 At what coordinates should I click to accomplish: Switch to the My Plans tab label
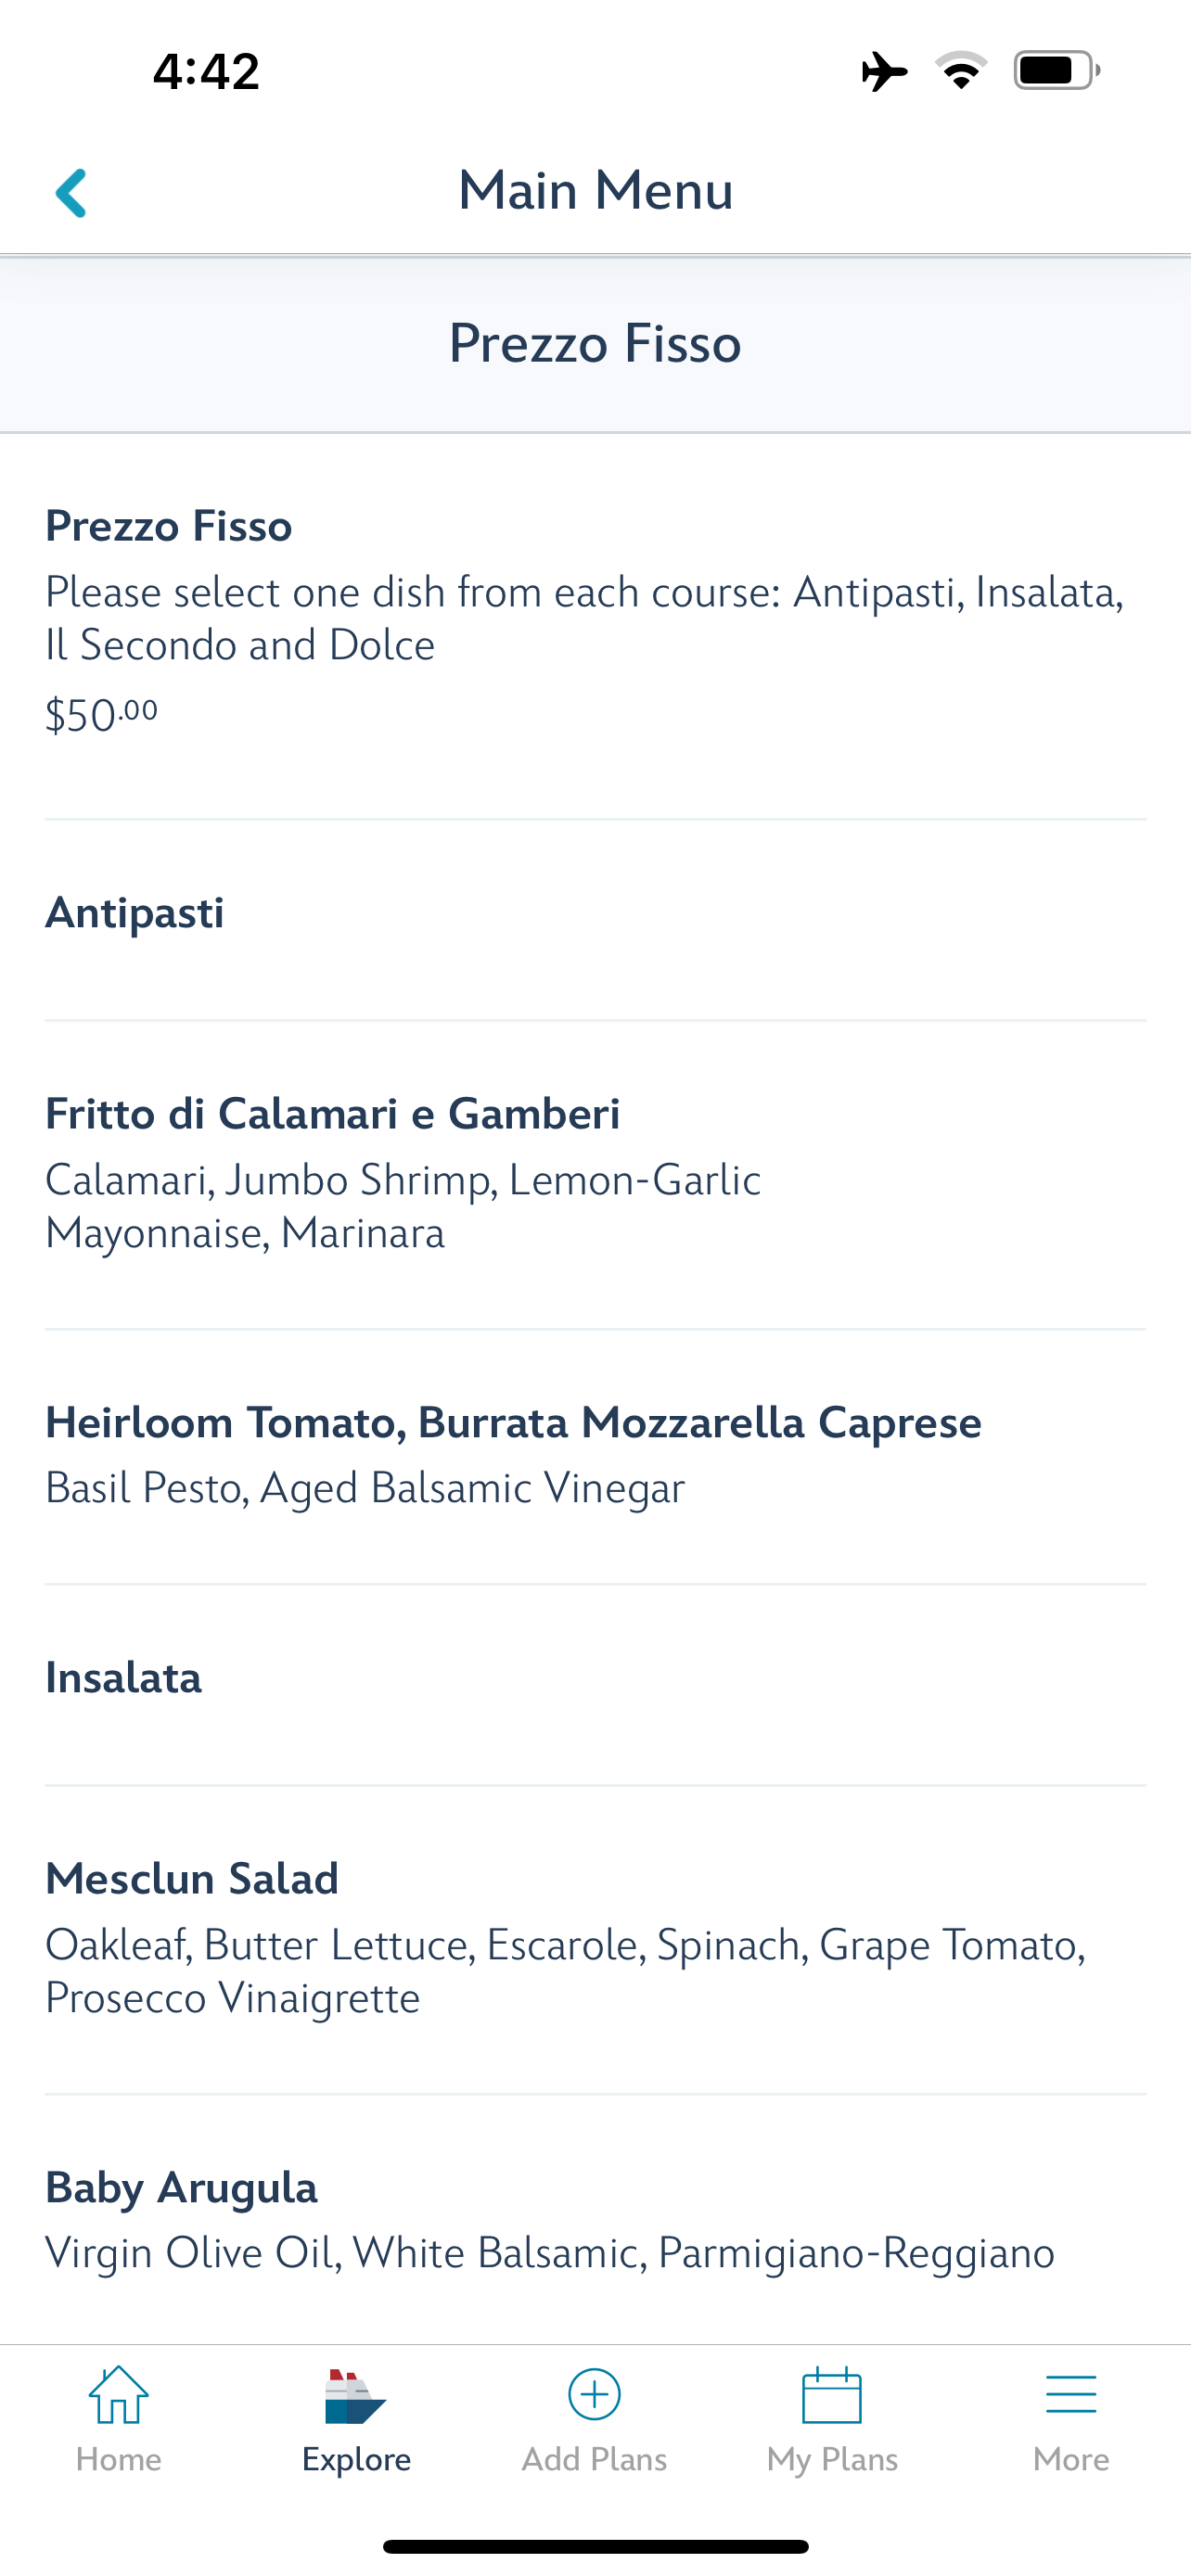832,2459
